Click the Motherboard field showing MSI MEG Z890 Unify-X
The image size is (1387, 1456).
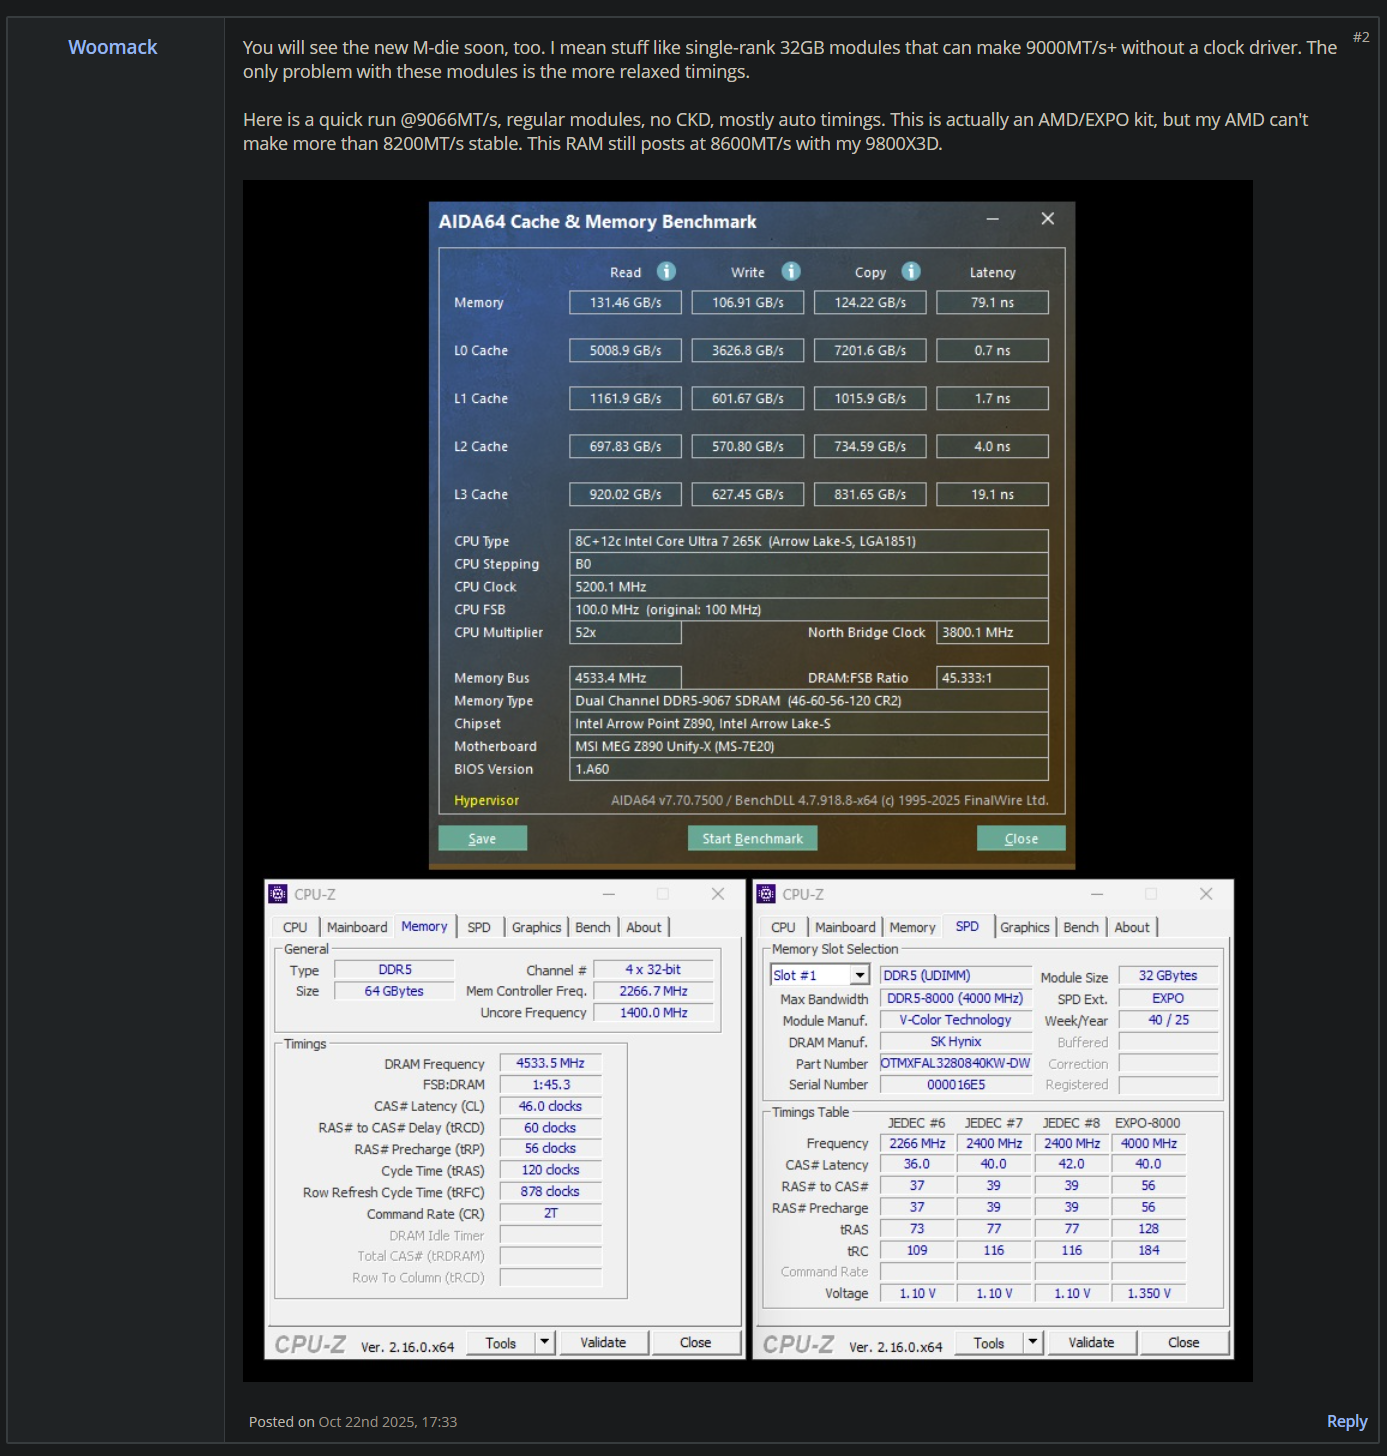pos(808,746)
